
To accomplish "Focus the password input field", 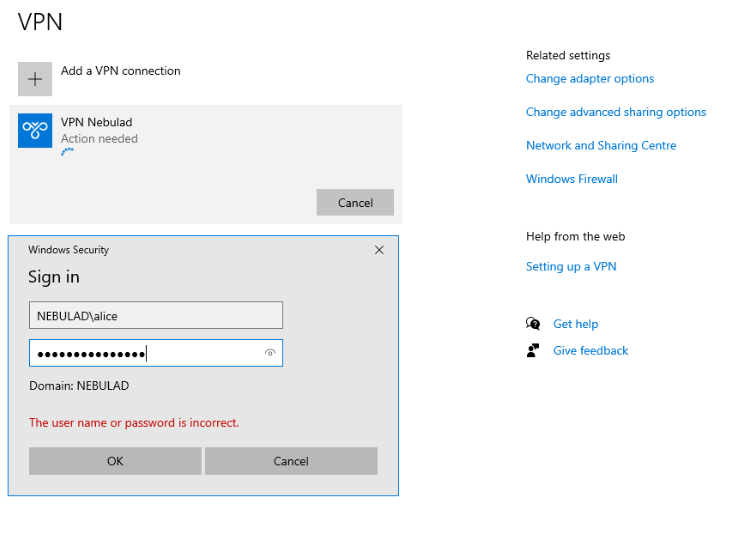I will pyautogui.click(x=156, y=353).
